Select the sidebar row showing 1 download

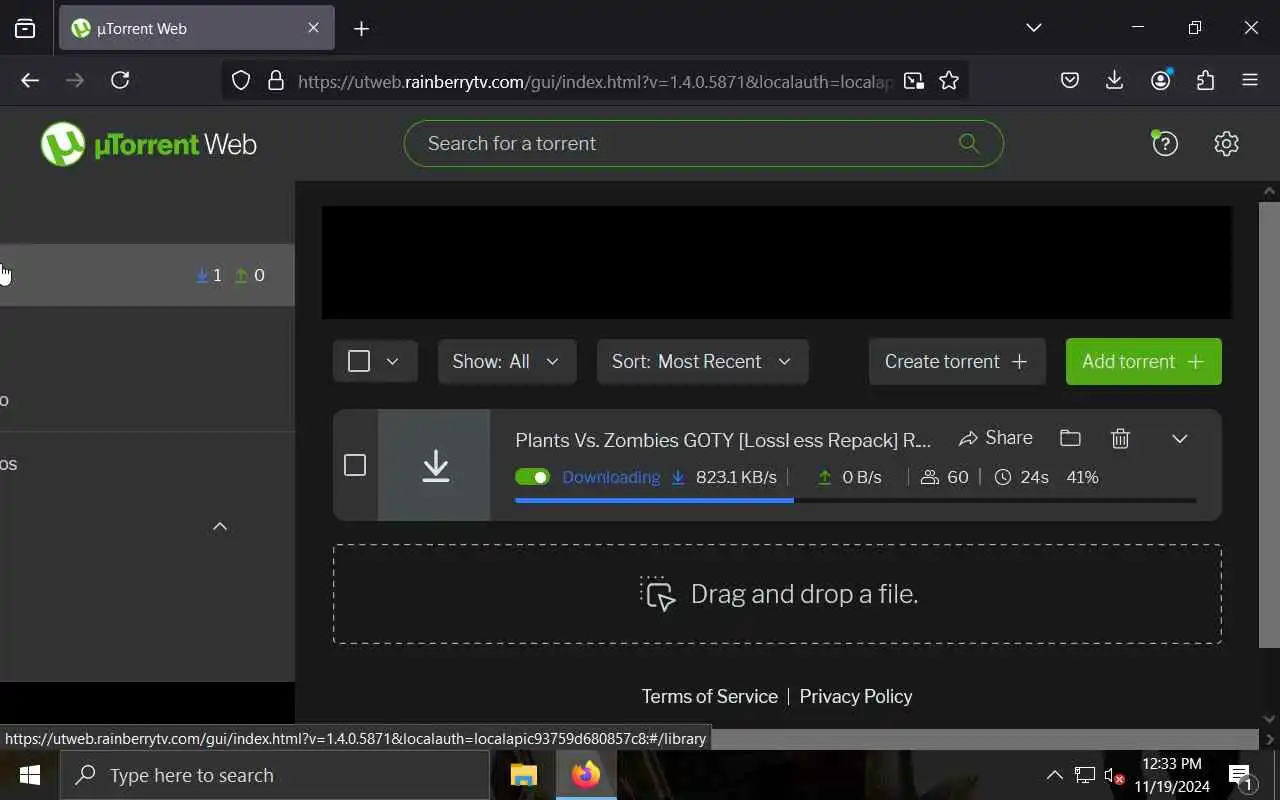[147, 275]
